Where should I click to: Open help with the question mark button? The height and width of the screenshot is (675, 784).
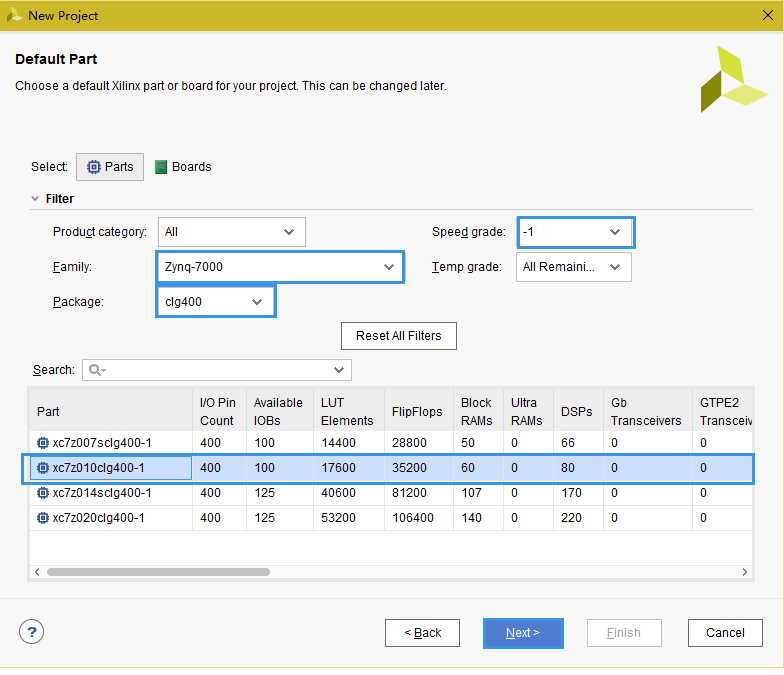[x=32, y=632]
